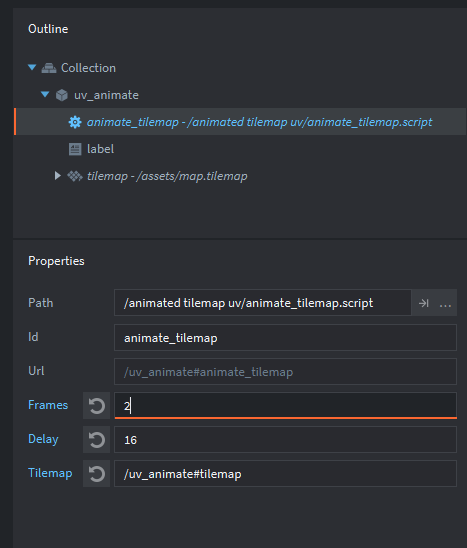
Task: Click the Id field containing animate_tilemap
Action: [x=285, y=338]
